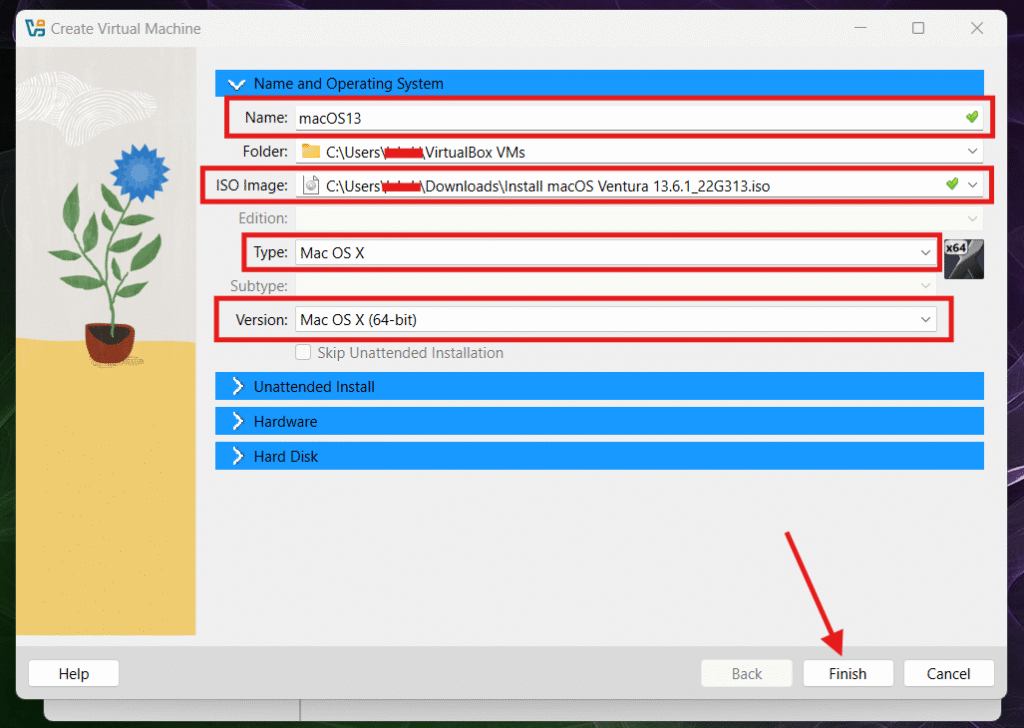Open the ISO Image dropdown arrow

pos(972,185)
